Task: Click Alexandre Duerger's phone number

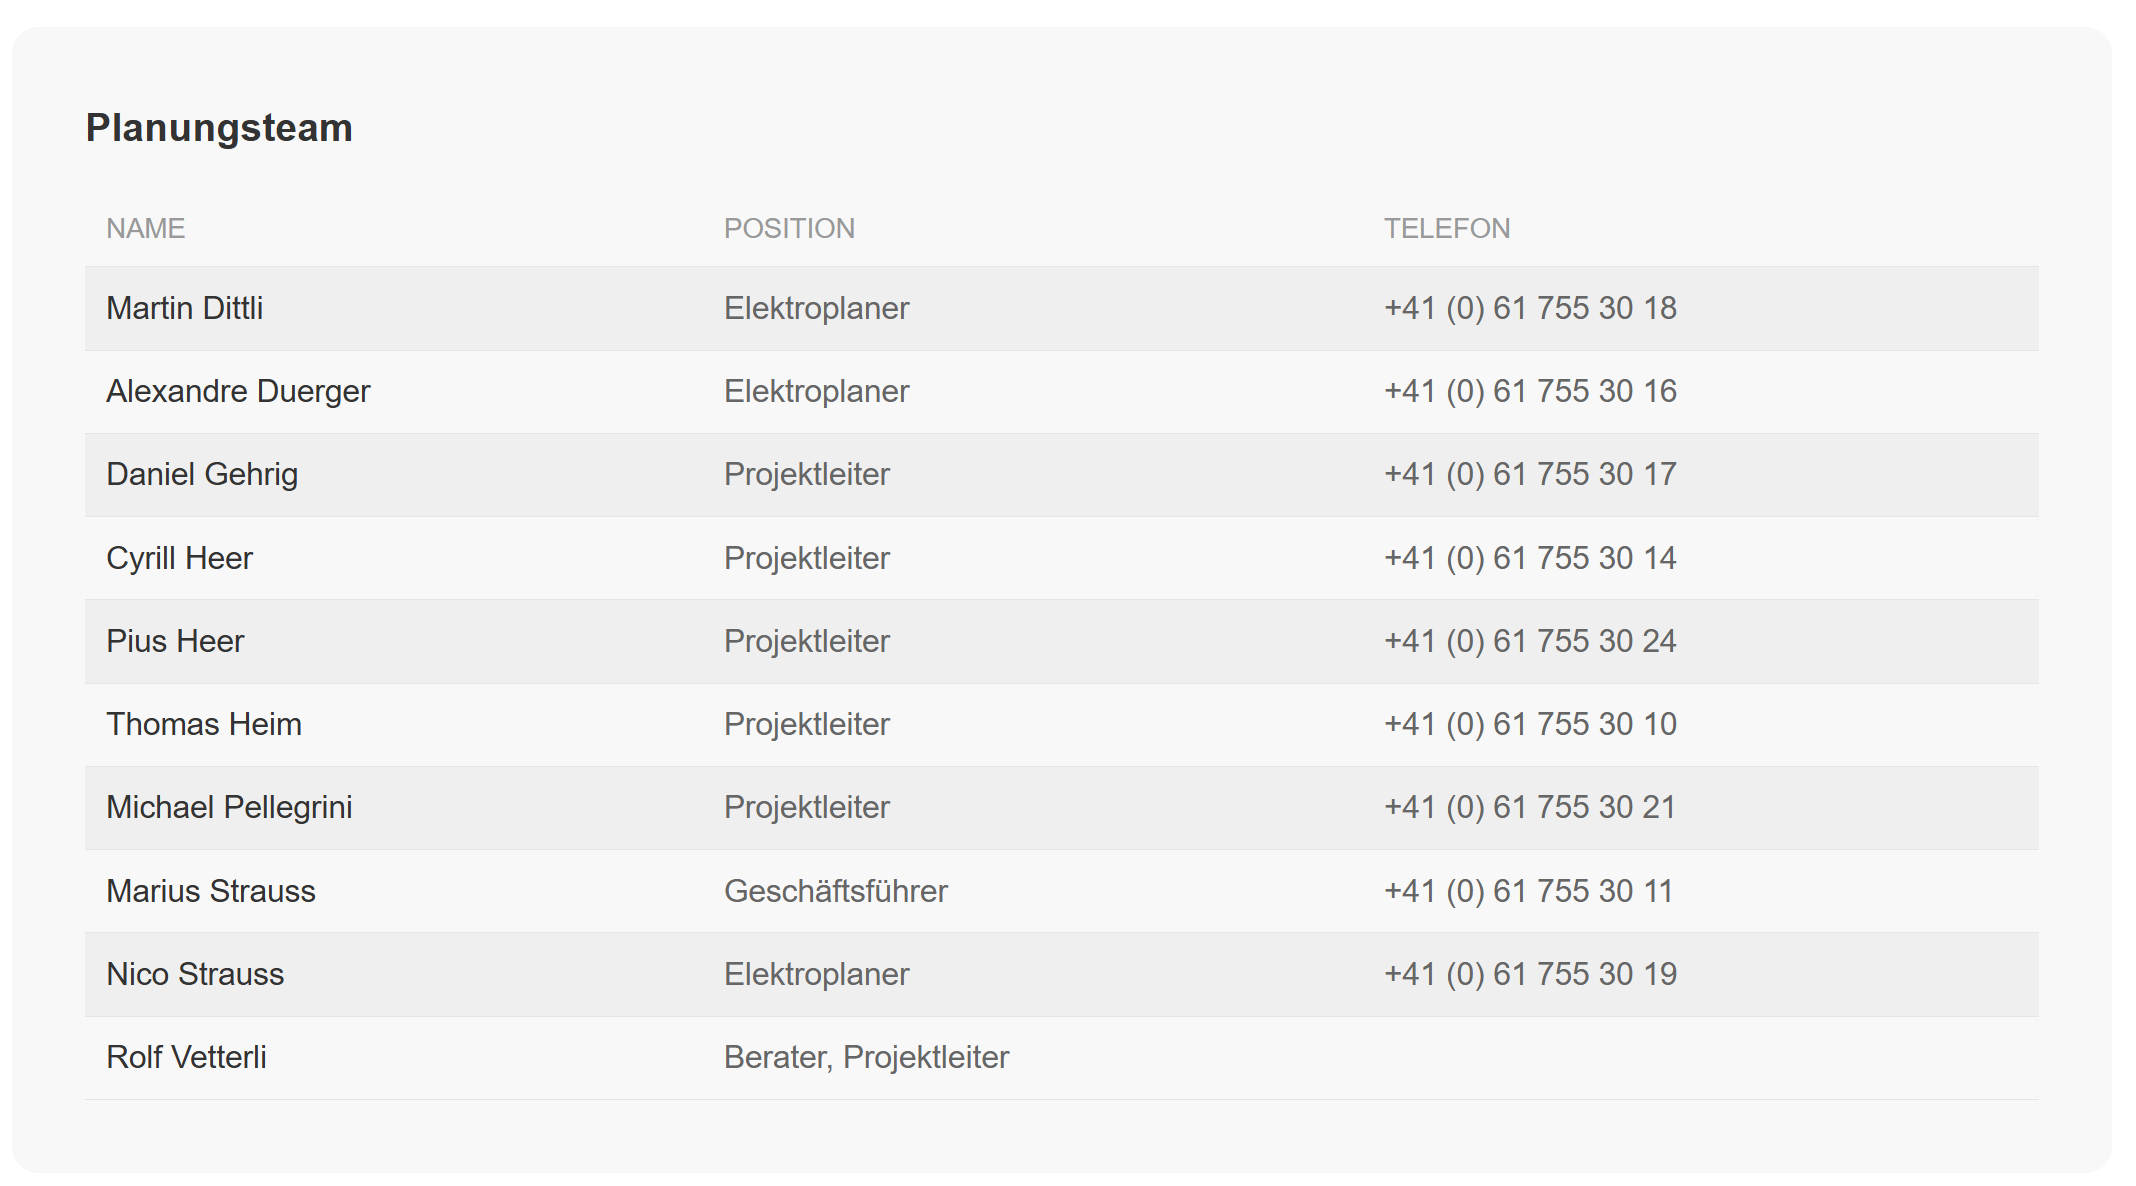Action: [1530, 391]
